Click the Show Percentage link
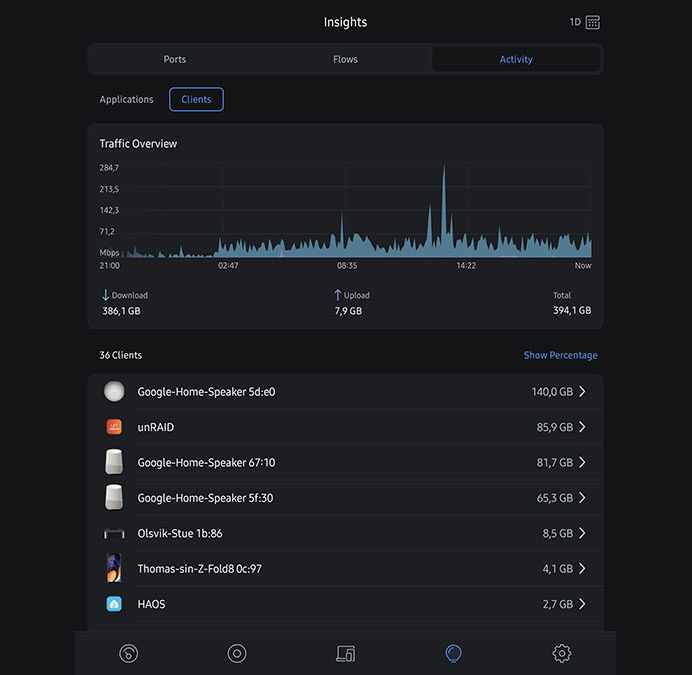This screenshot has height=675, width=692. click(560, 355)
